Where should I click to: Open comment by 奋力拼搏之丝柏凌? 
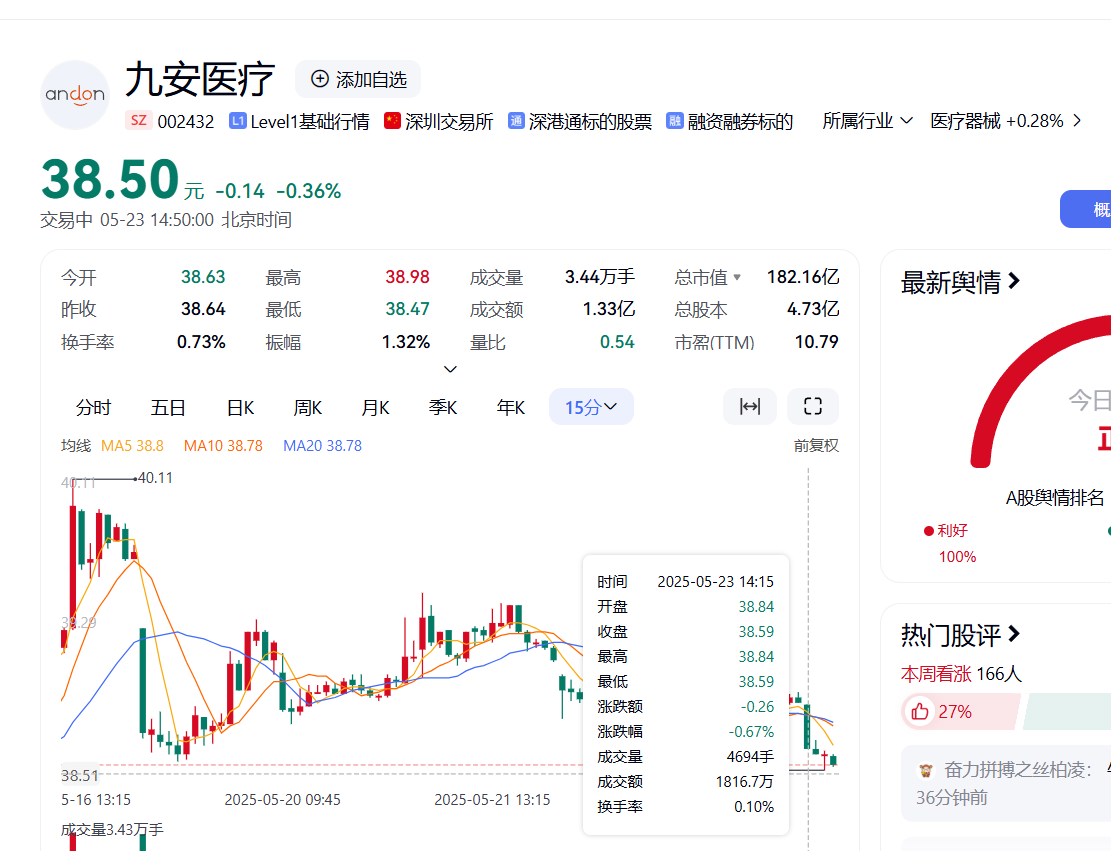click(x=1006, y=783)
